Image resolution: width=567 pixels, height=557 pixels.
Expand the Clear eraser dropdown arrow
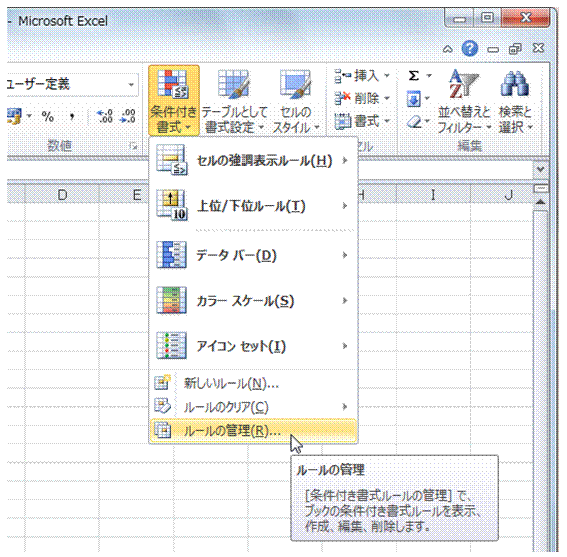pos(427,122)
